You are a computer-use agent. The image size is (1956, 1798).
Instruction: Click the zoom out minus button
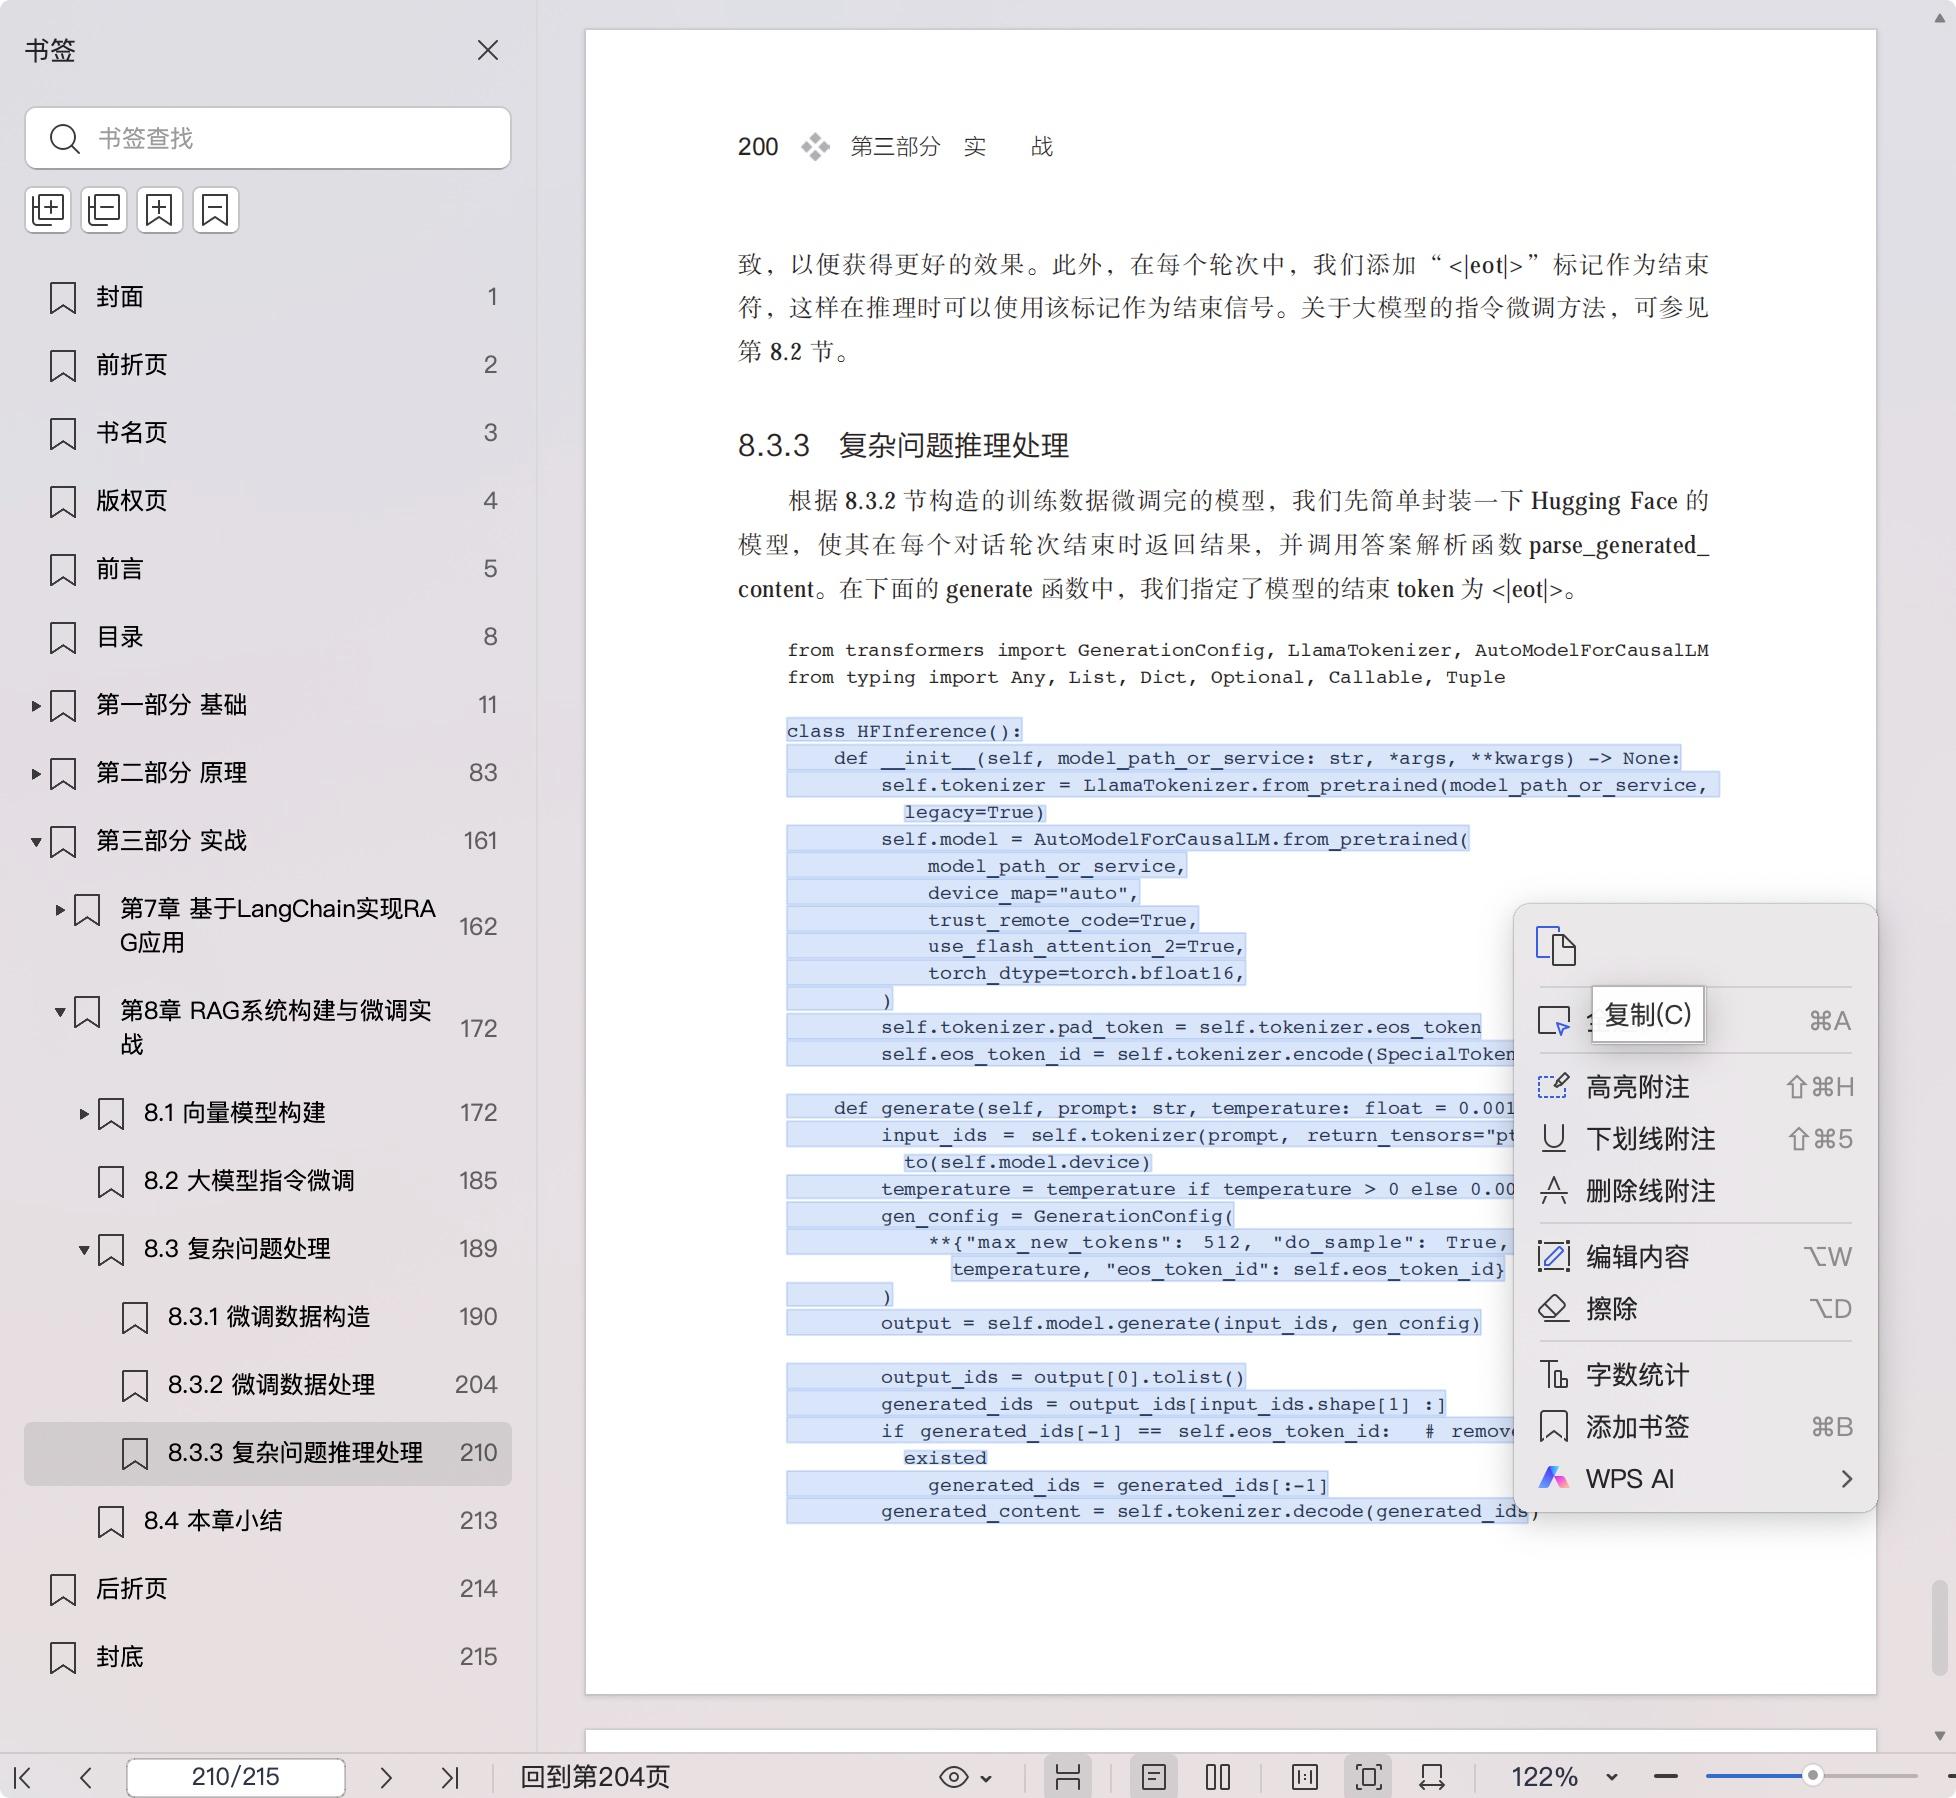click(1666, 1777)
